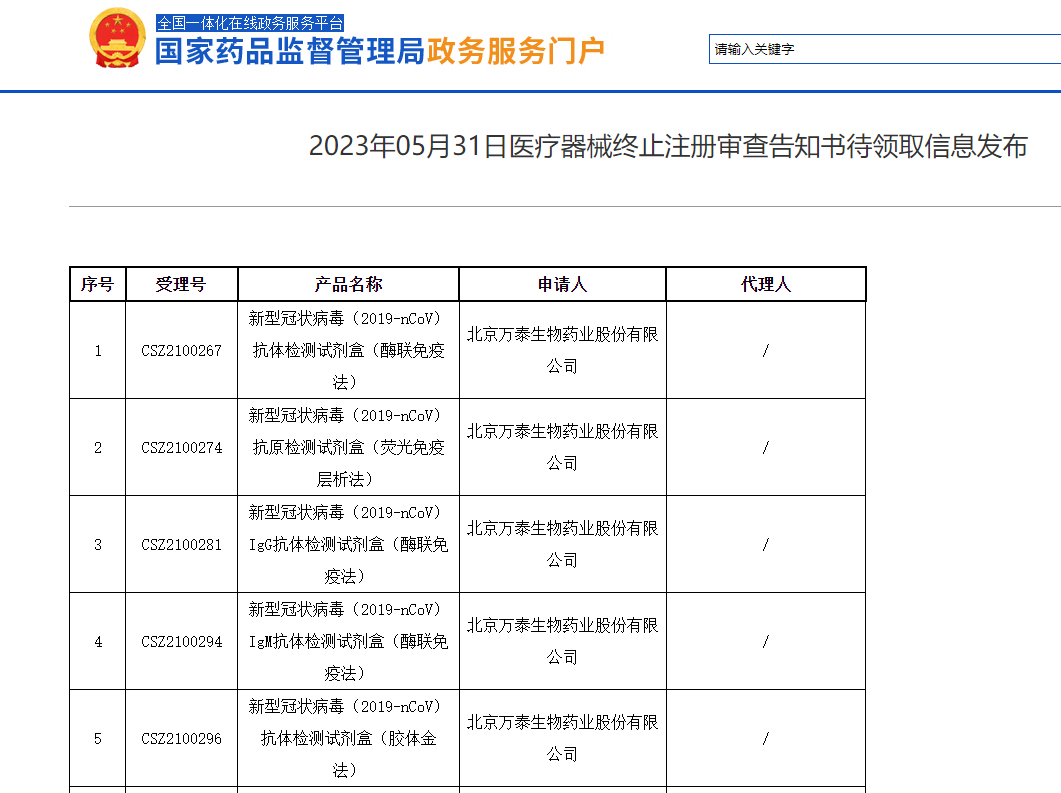Viewport: 1061px width, 793px height.
Task: Click the 胶体金法 antibody kit product name
Action: [x=348, y=739]
